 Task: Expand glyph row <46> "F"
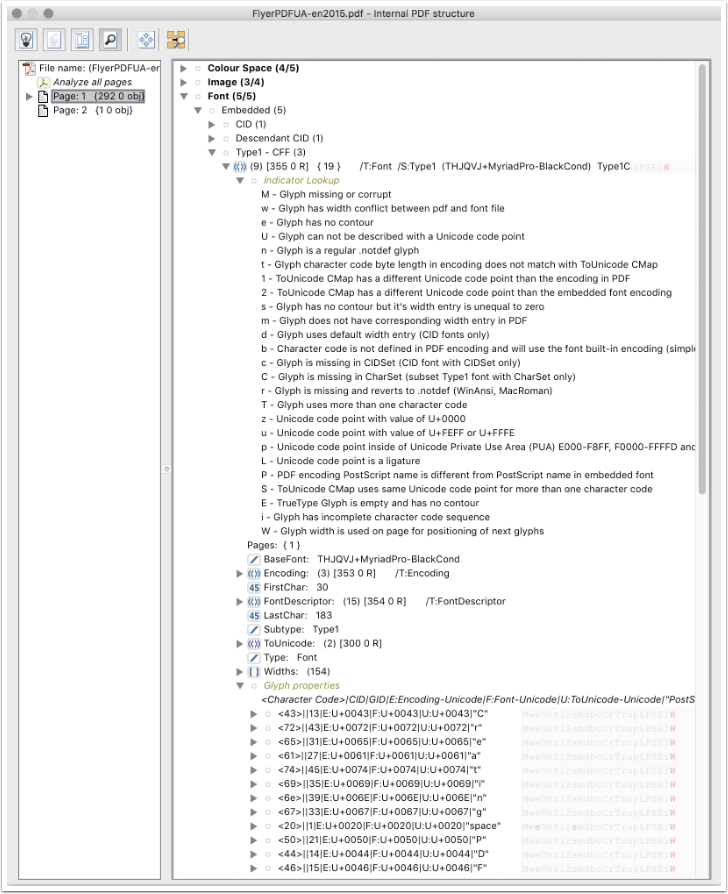point(254,868)
